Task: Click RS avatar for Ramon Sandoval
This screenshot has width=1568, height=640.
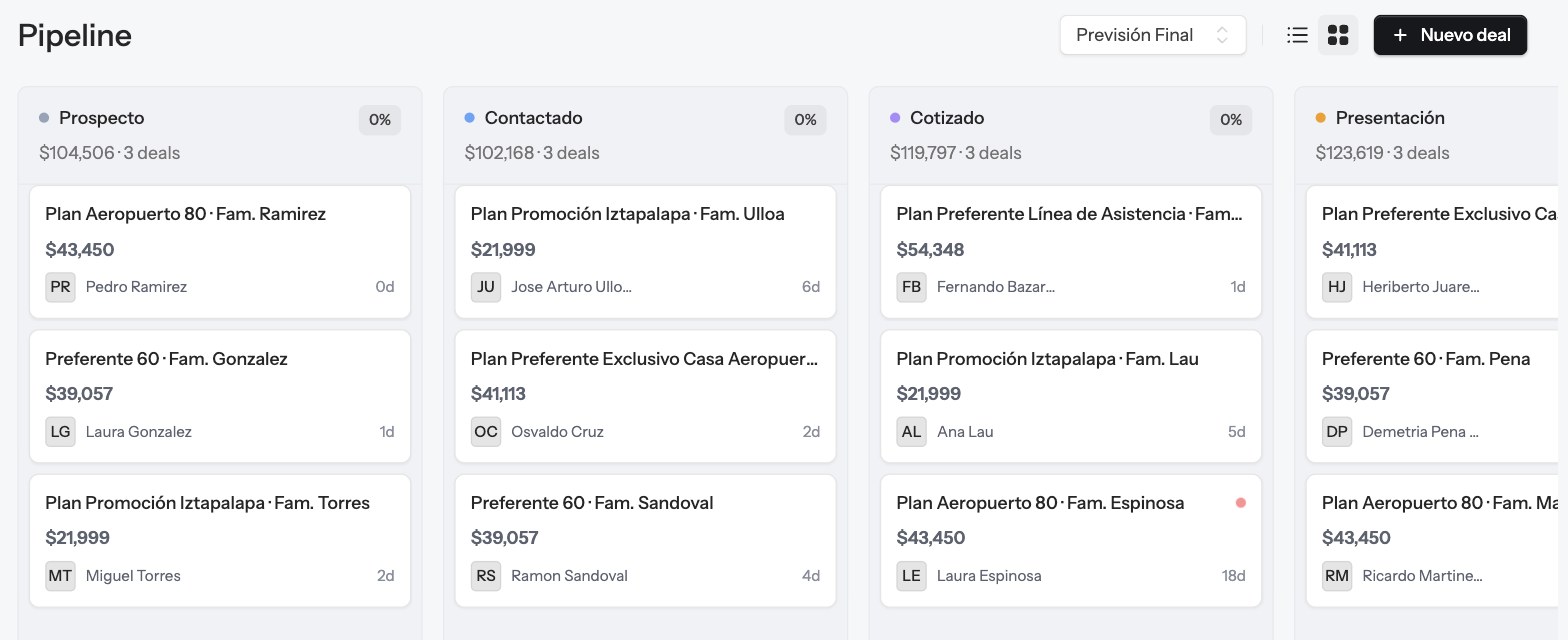Action: (486, 576)
